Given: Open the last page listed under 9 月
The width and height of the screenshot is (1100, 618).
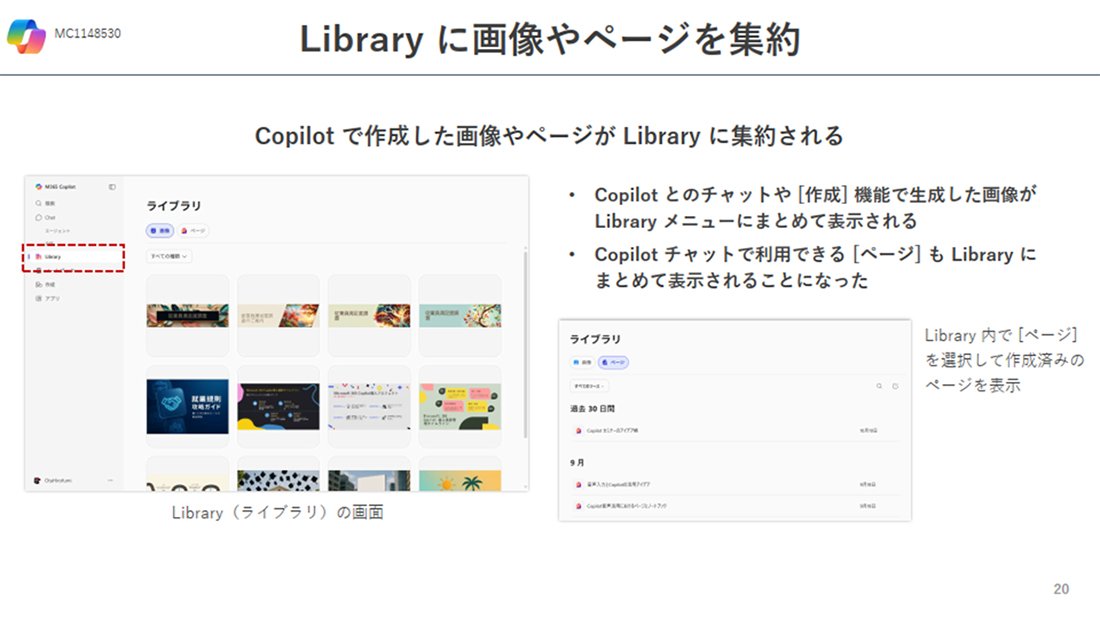Looking at the screenshot, I should [735, 506].
